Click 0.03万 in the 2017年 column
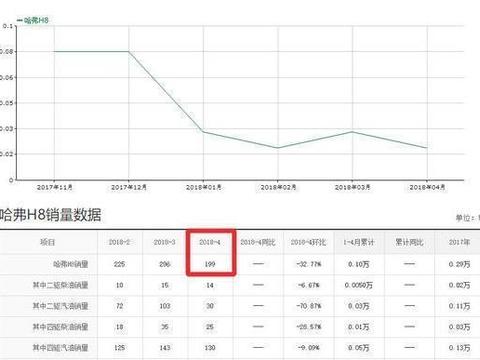Image resolution: width=480 pixels, height=360 pixels. coord(459,327)
